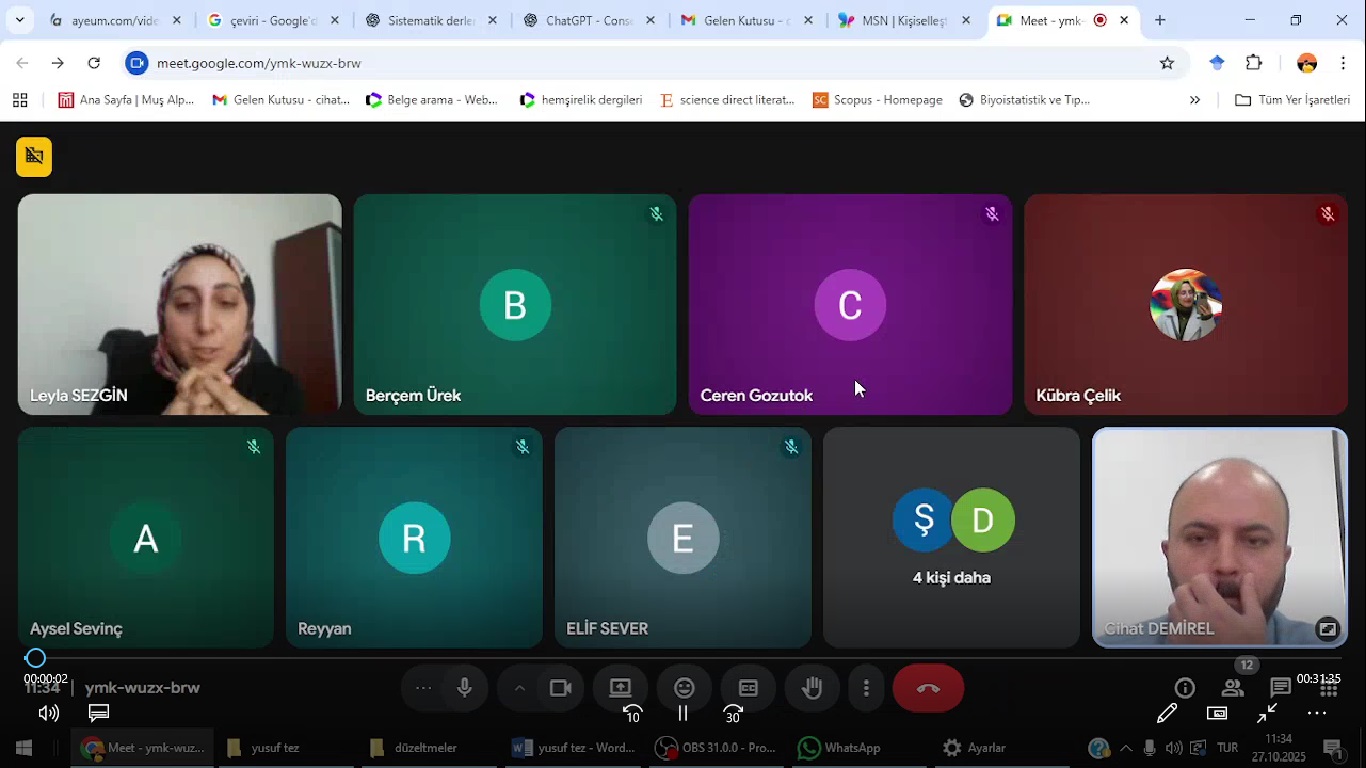Switch to the ChatGPT browser tab
This screenshot has width=1366, height=768.
tap(588, 21)
